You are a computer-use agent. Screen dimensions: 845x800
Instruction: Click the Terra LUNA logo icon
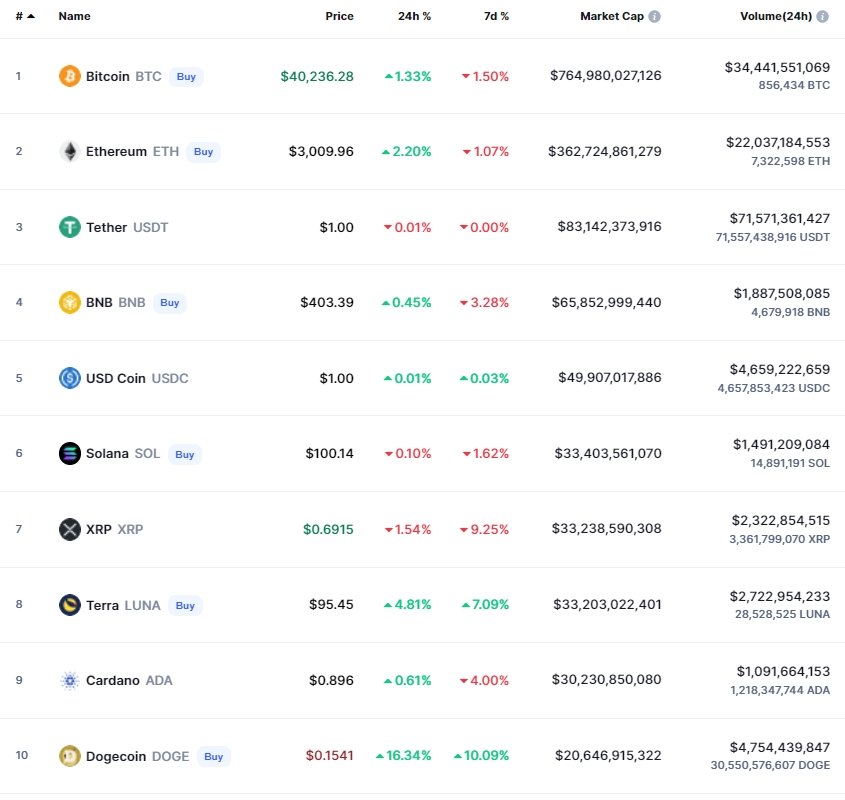tap(70, 605)
